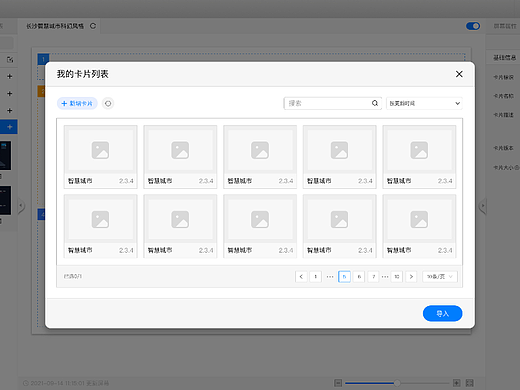Click the first leading ellipsis in pagination
520x390 pixels.
tap(330, 276)
